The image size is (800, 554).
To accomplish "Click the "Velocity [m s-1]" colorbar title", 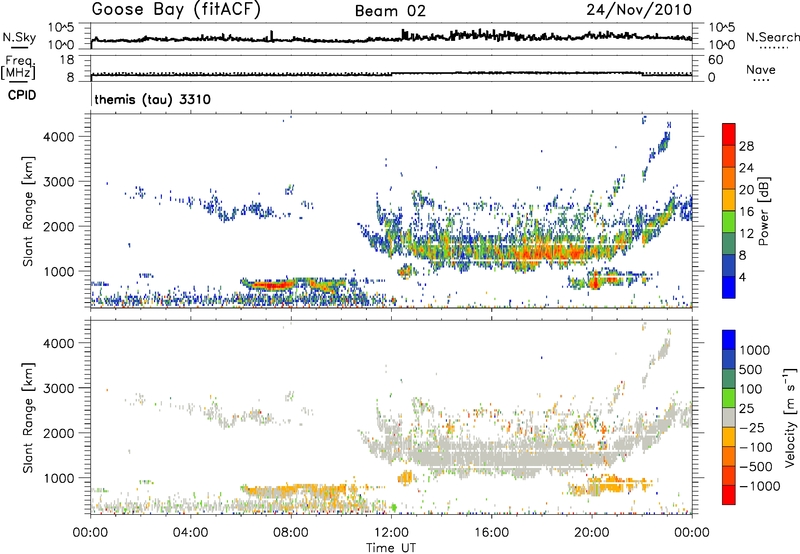I will click(x=790, y=417).
